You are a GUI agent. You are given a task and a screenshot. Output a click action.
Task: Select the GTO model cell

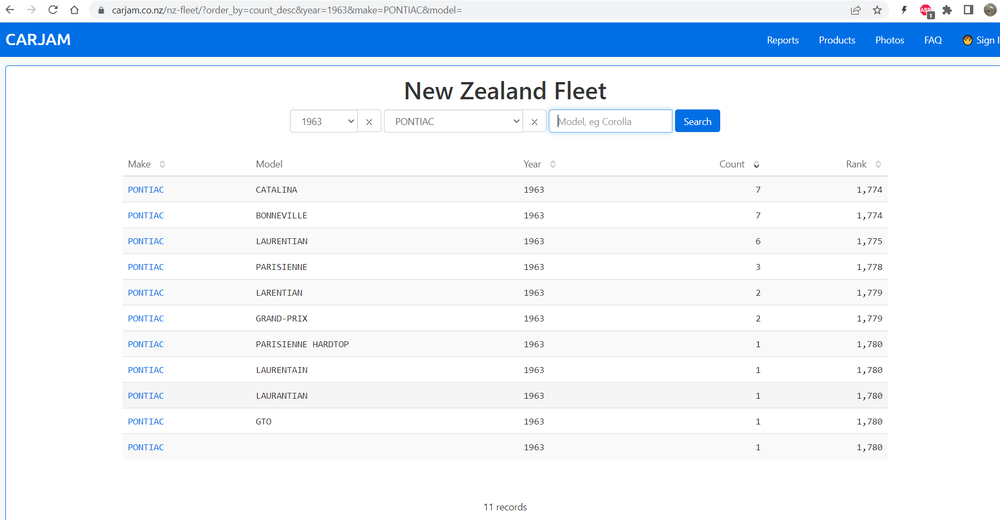pos(263,421)
